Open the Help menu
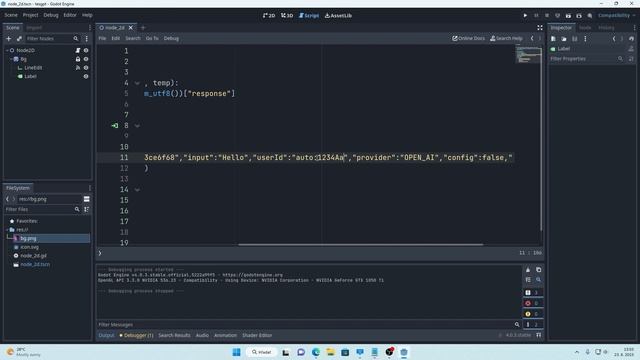This screenshot has width=640, height=360. [x=87, y=15]
